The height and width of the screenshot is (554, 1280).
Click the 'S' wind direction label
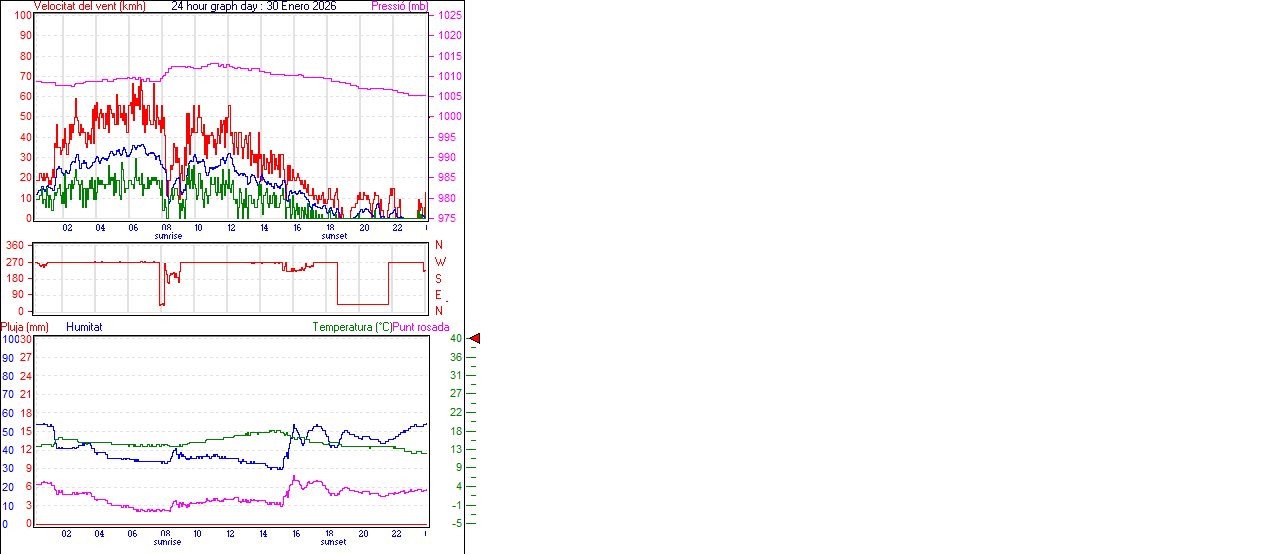(439, 279)
